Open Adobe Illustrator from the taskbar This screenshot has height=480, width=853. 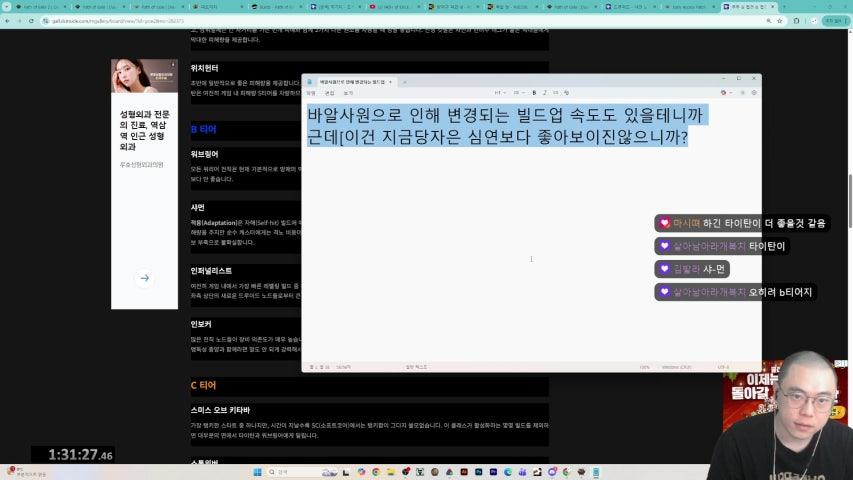click(x=464, y=472)
